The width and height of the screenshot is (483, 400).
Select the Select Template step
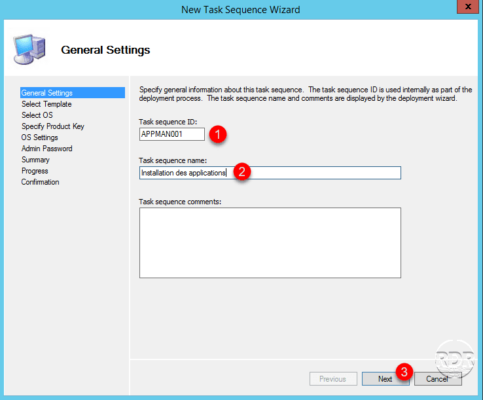(x=46, y=104)
